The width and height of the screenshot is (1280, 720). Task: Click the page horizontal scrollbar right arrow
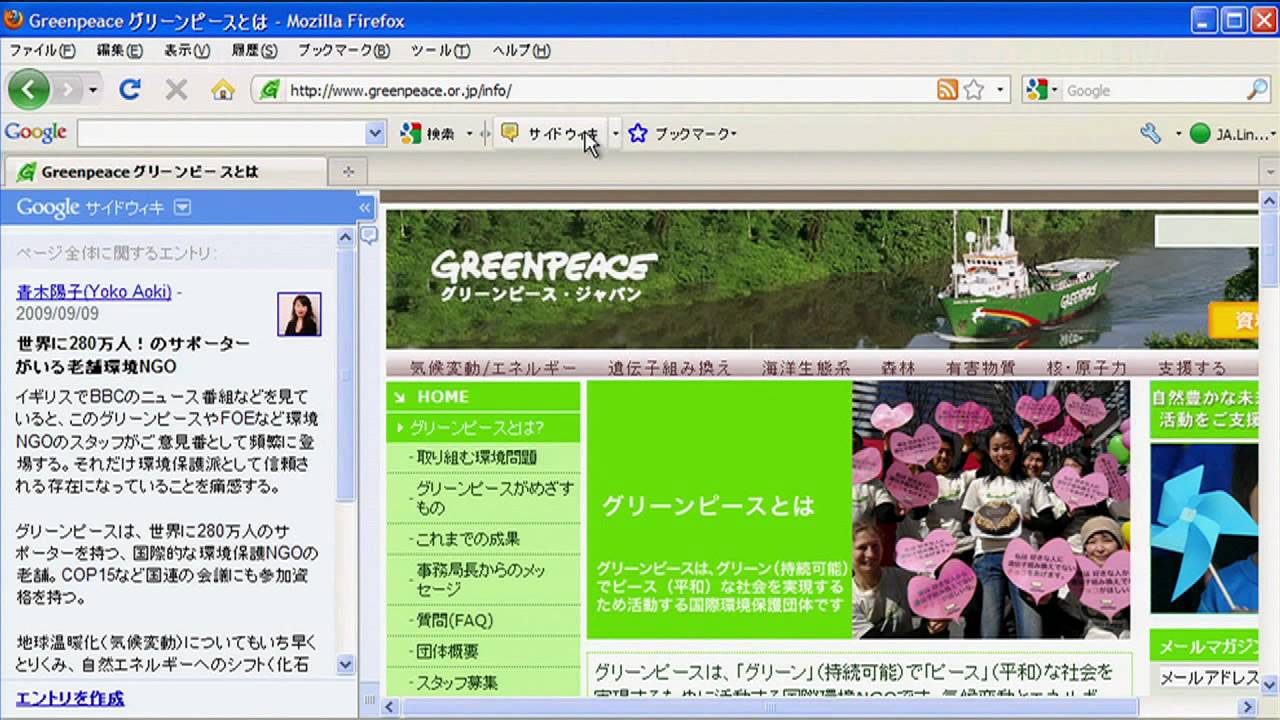(1247, 707)
